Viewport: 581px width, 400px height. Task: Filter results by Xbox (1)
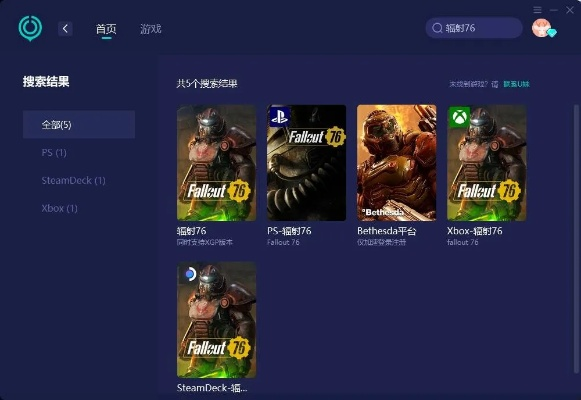59,208
